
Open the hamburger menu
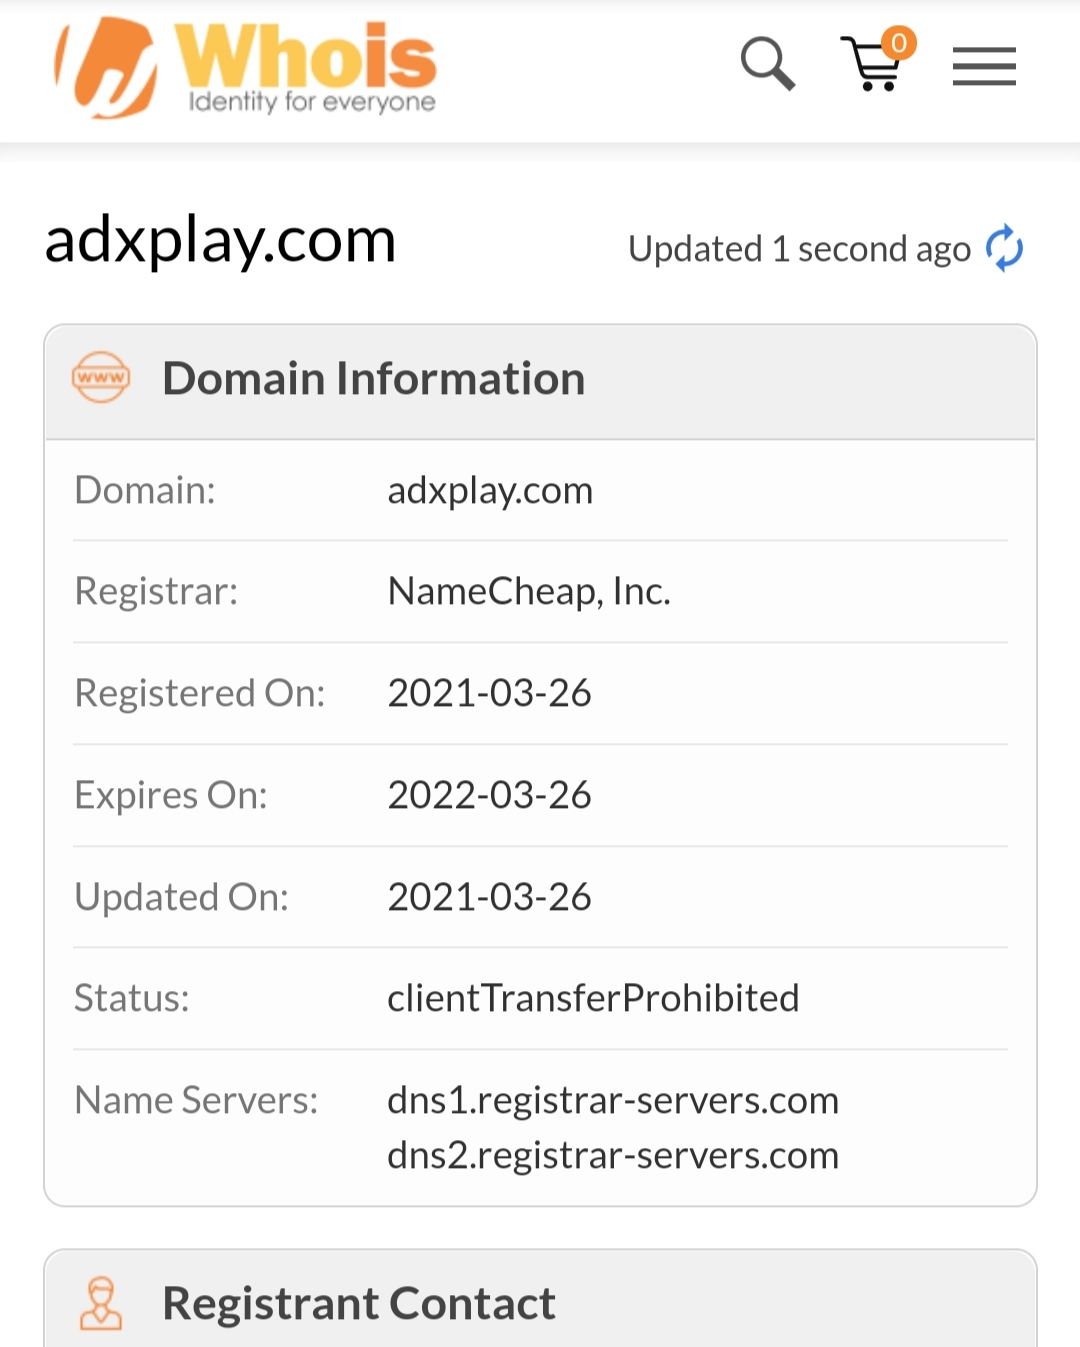click(984, 67)
